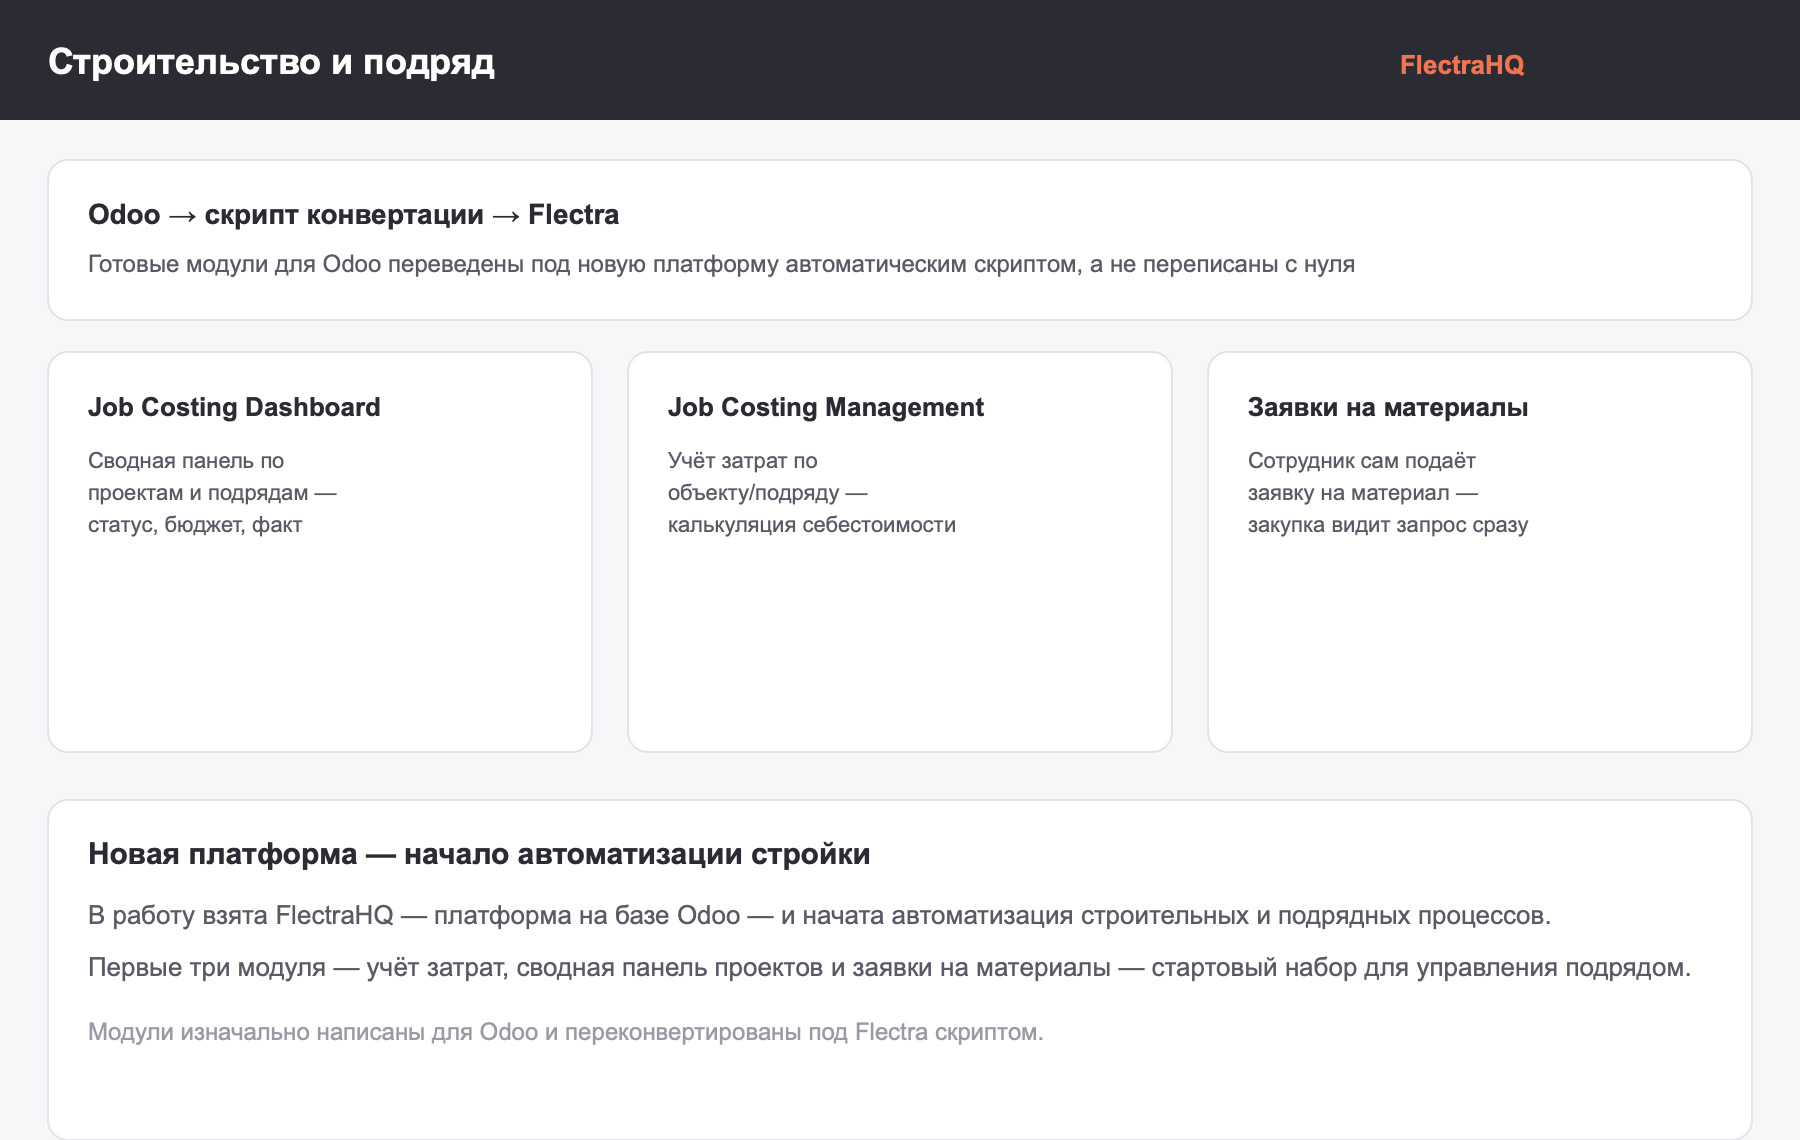Click paragraph 'В работу взята FlectraHQ'
The height and width of the screenshot is (1140, 1800).
click(x=819, y=915)
